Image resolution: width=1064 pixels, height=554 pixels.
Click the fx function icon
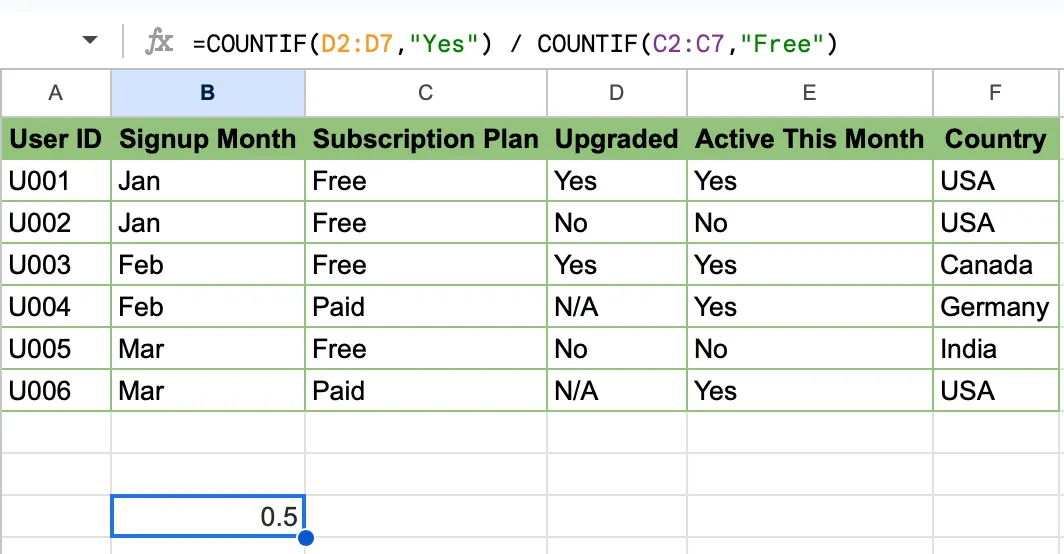(159, 42)
